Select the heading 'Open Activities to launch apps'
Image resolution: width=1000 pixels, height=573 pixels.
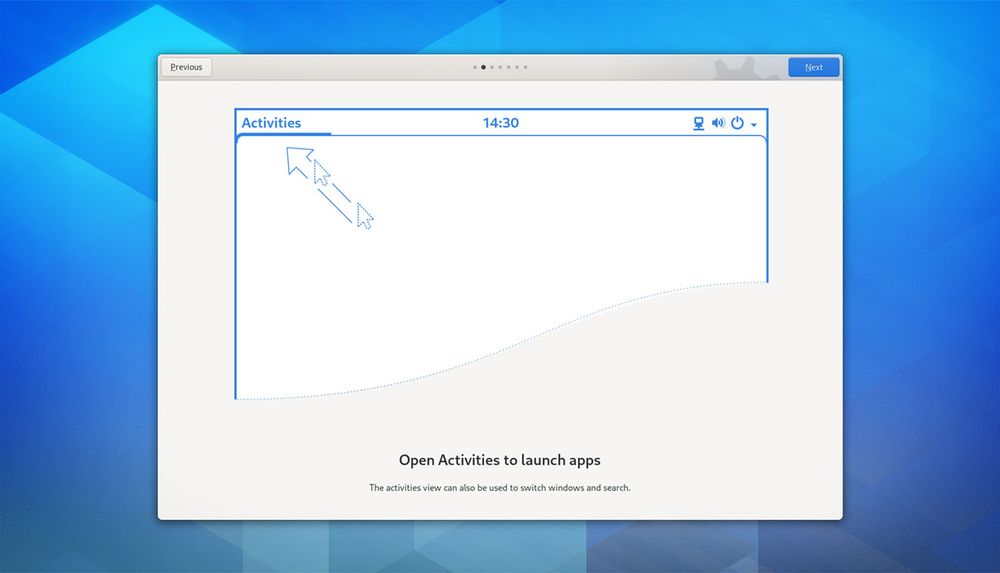tap(499, 460)
